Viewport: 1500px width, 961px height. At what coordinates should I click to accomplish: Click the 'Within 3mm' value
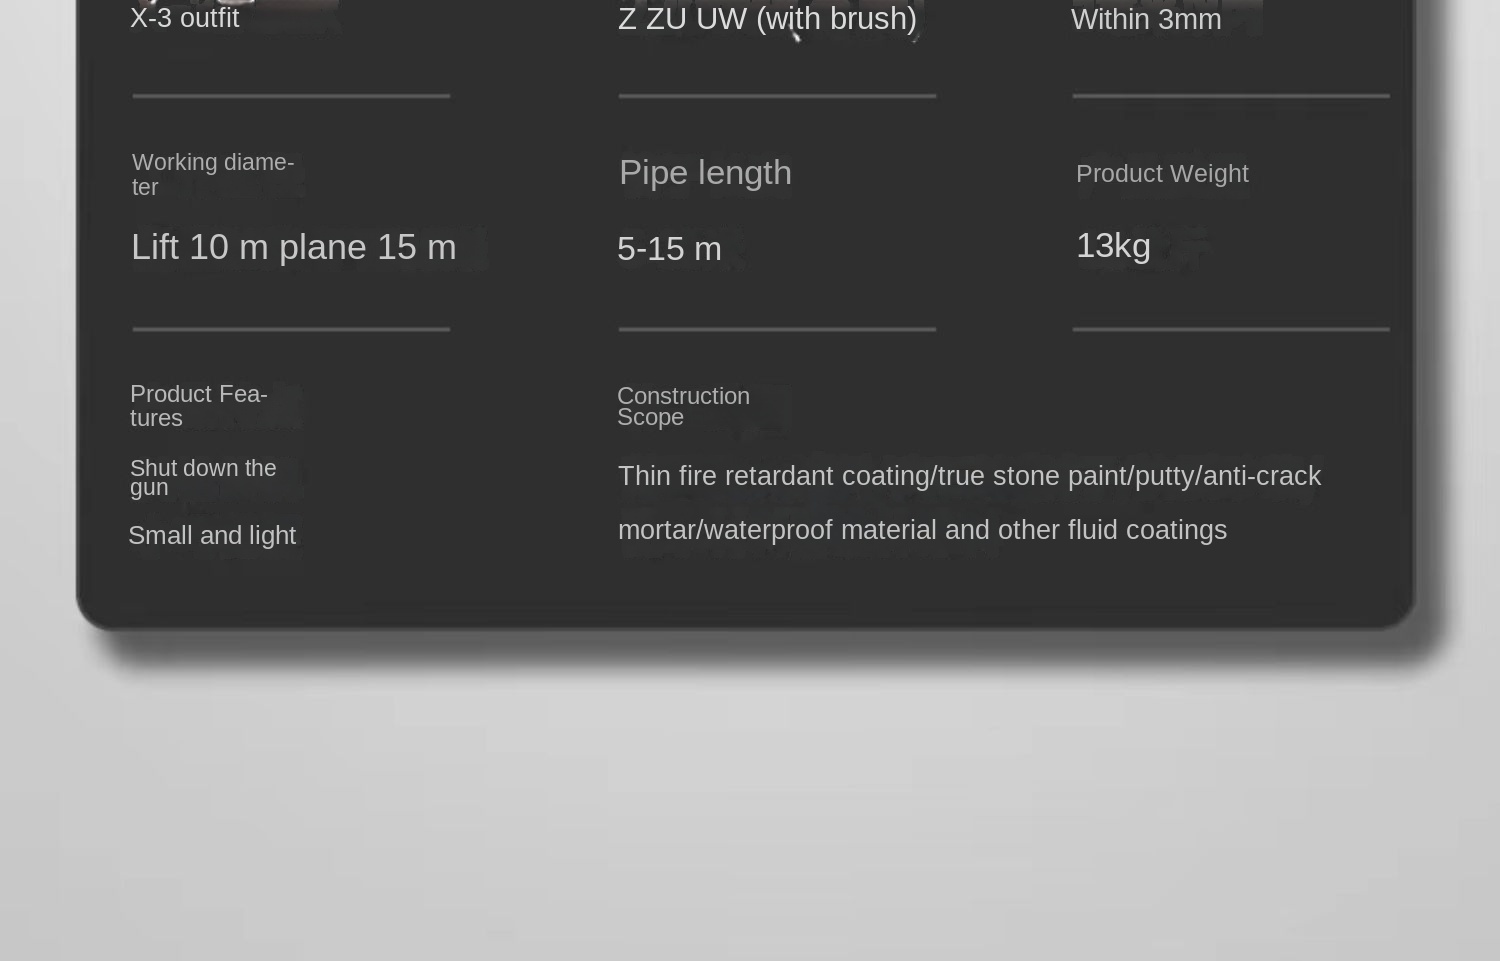[x=1146, y=19]
